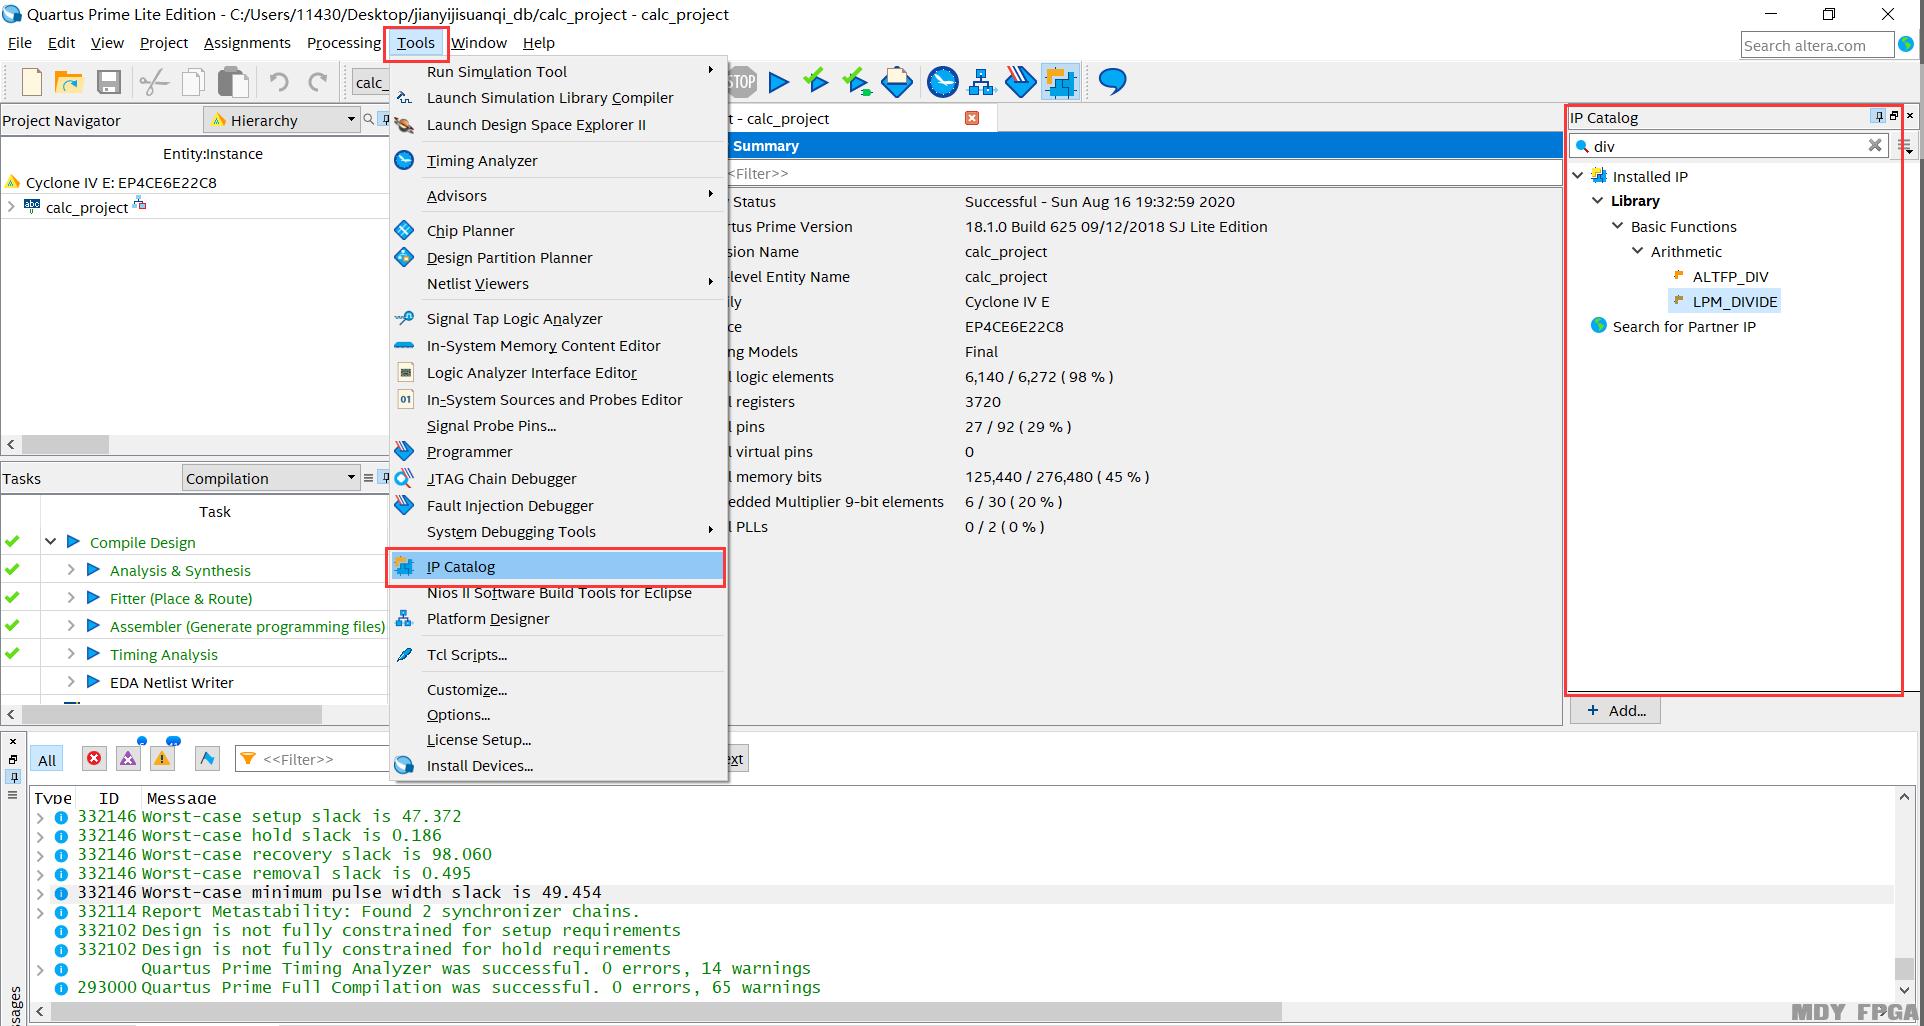The image size is (1924, 1026).
Task: Filter flagged messages with the flag icon
Action: (x=207, y=759)
